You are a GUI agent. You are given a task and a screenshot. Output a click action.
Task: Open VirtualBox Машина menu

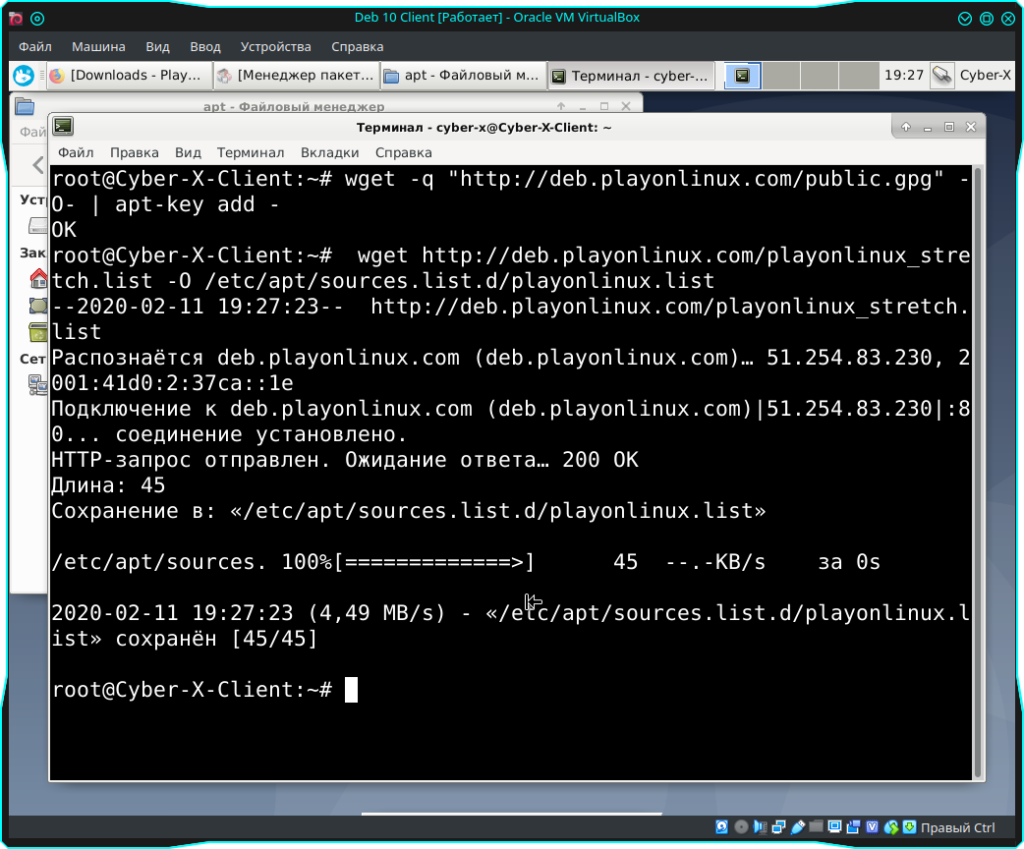click(x=98, y=47)
